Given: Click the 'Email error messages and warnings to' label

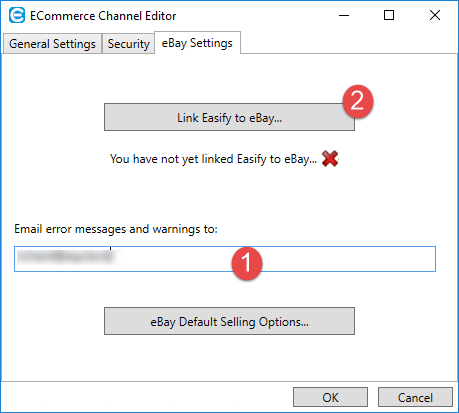Looking at the screenshot, I should pyautogui.click(x=116, y=229).
